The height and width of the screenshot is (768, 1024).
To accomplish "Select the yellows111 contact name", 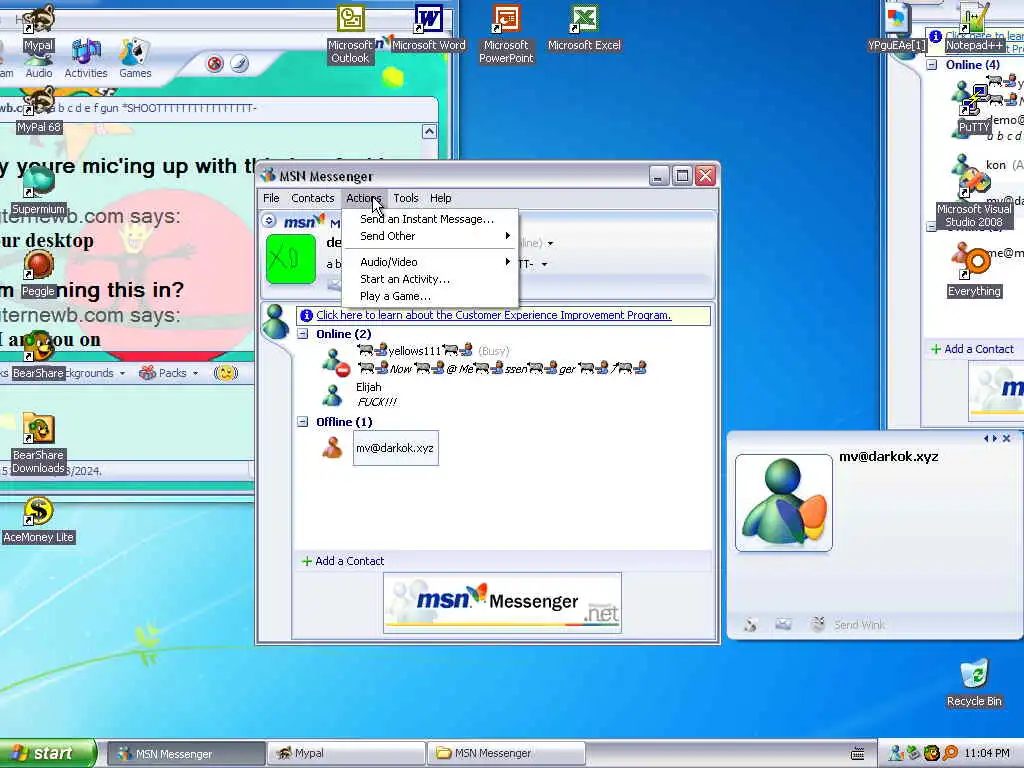I will coord(416,351).
